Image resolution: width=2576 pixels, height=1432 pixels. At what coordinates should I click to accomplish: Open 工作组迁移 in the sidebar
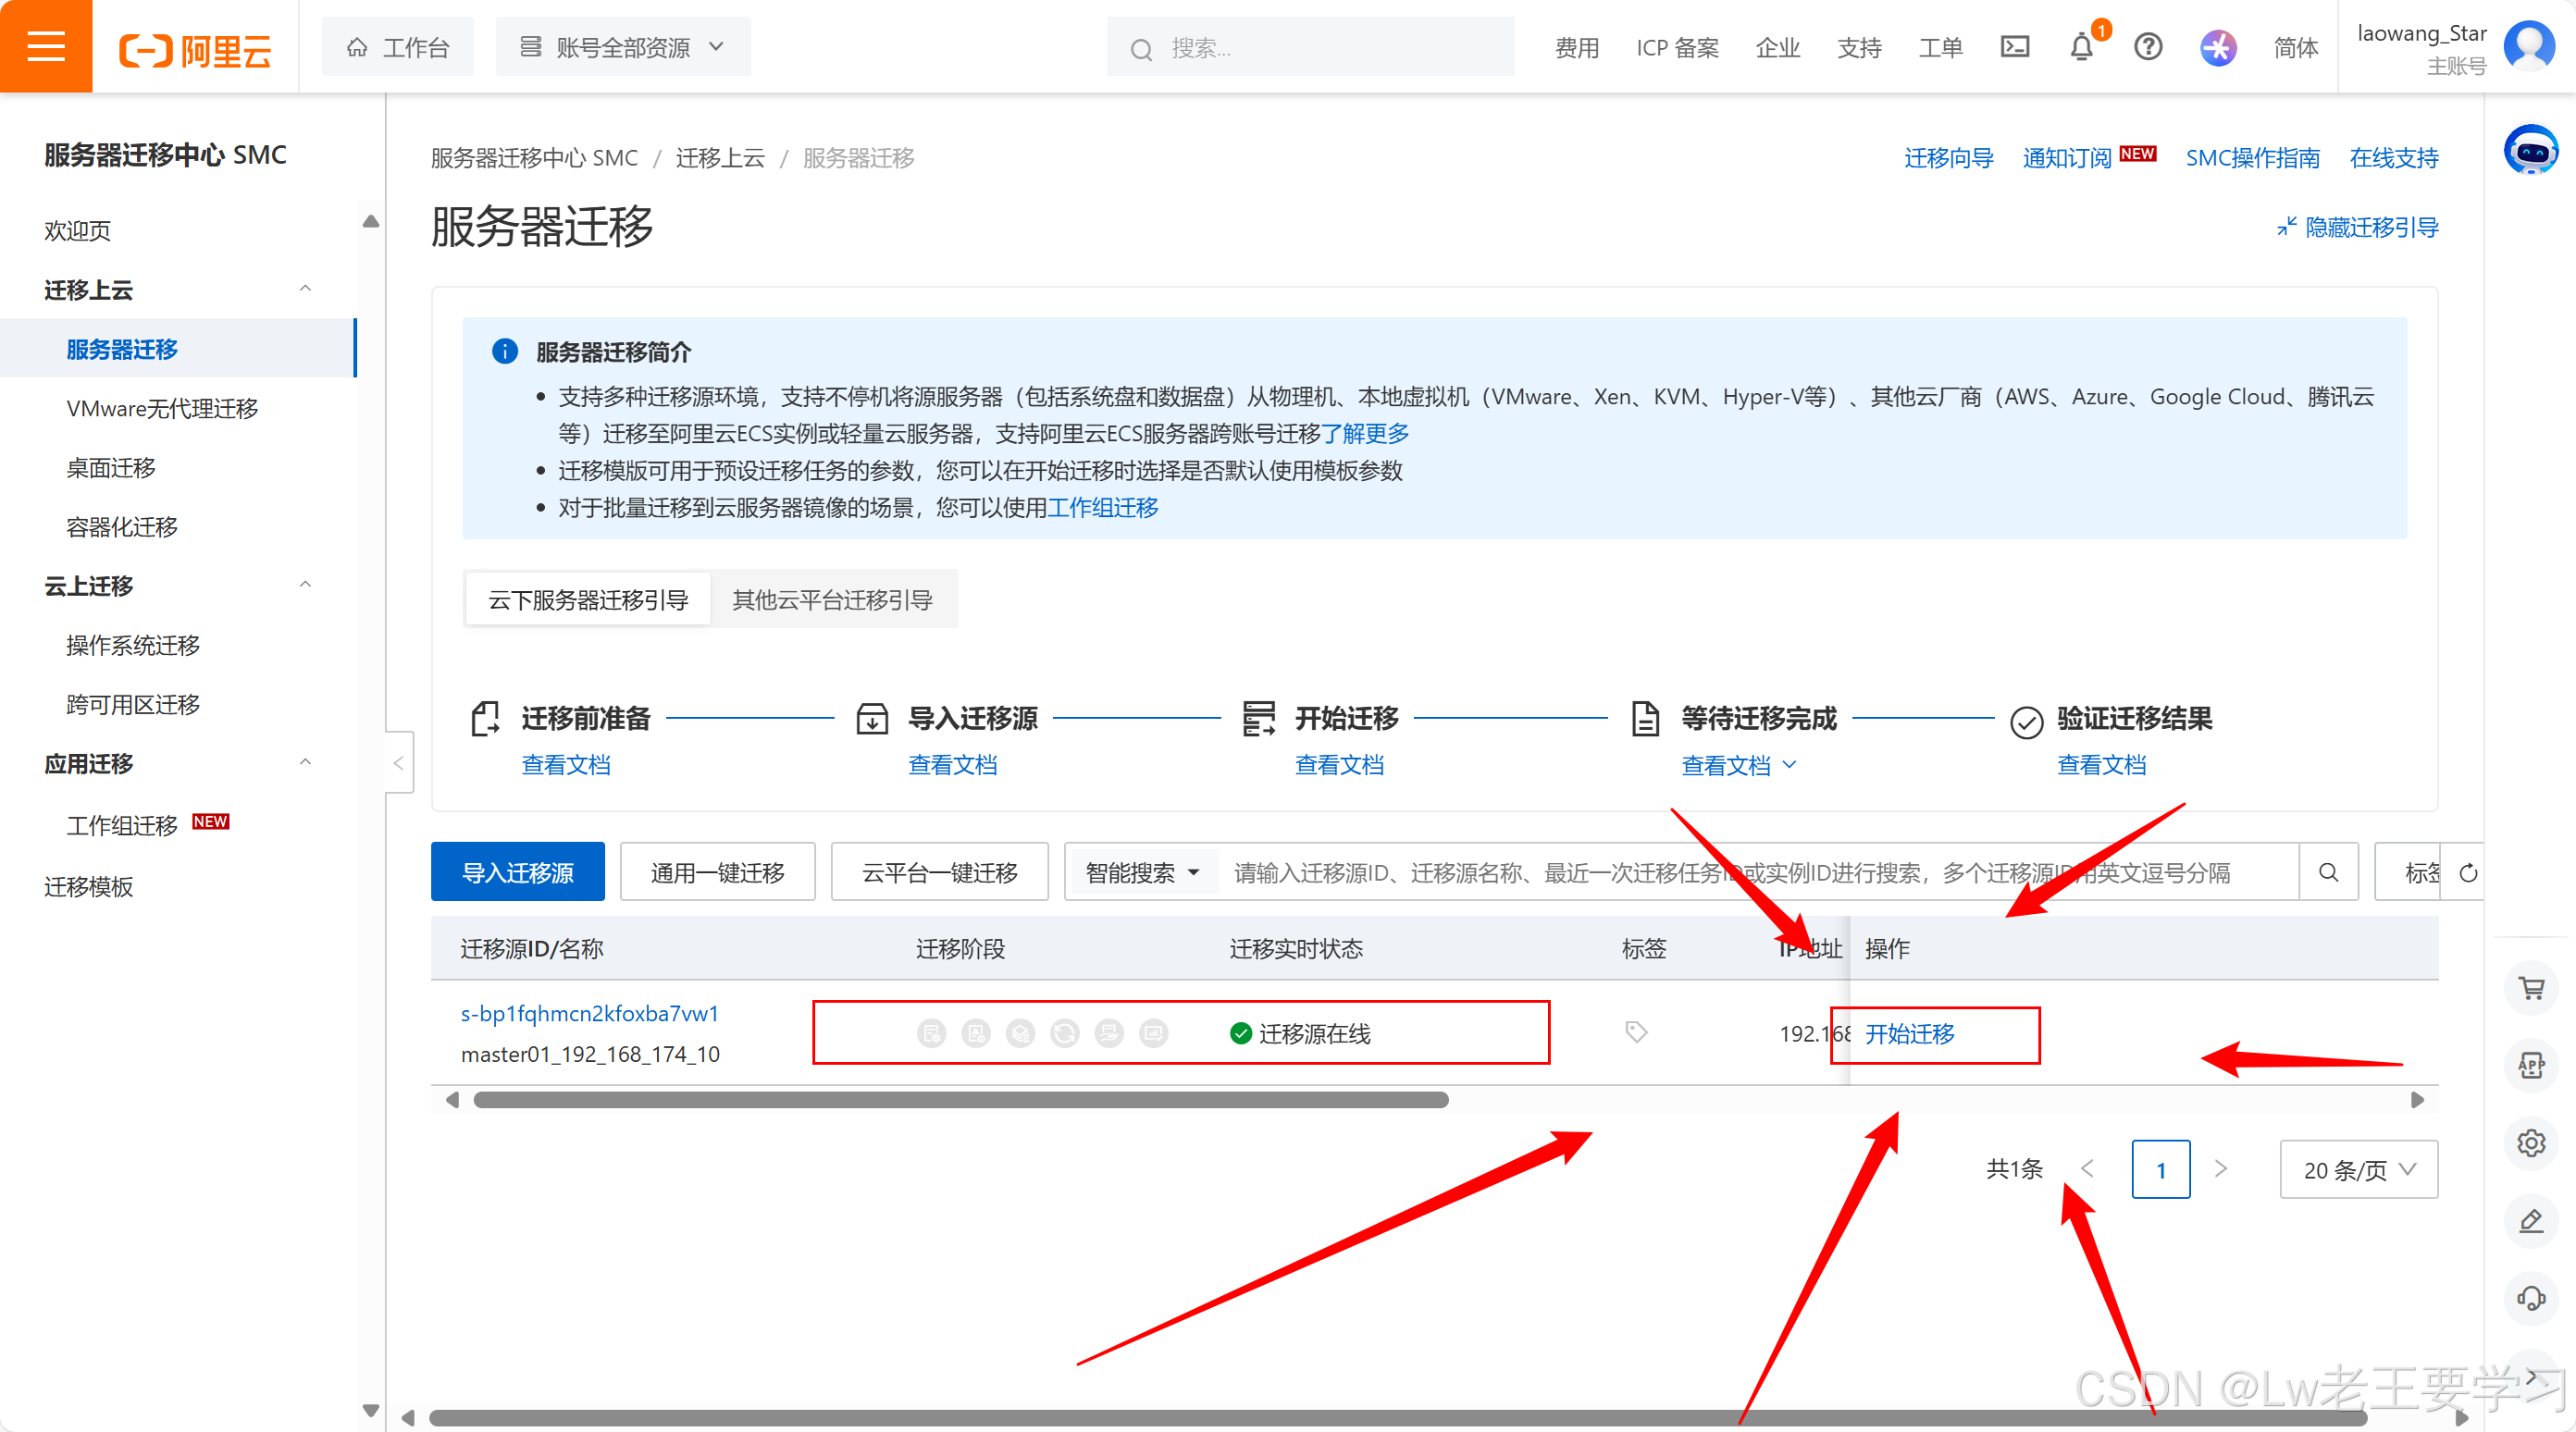coord(121,825)
